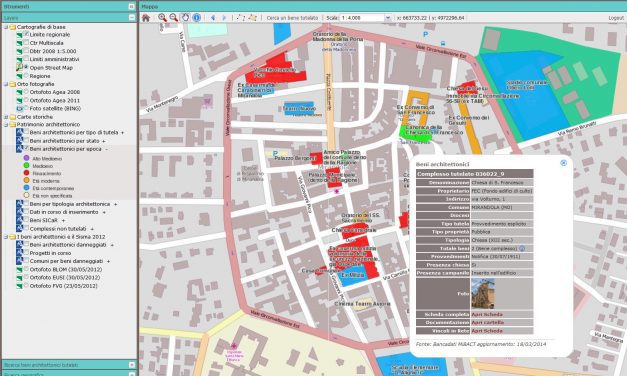Select Ortofoto FVG (23/05/2012) radio button
627x376 pixels.
[26, 286]
